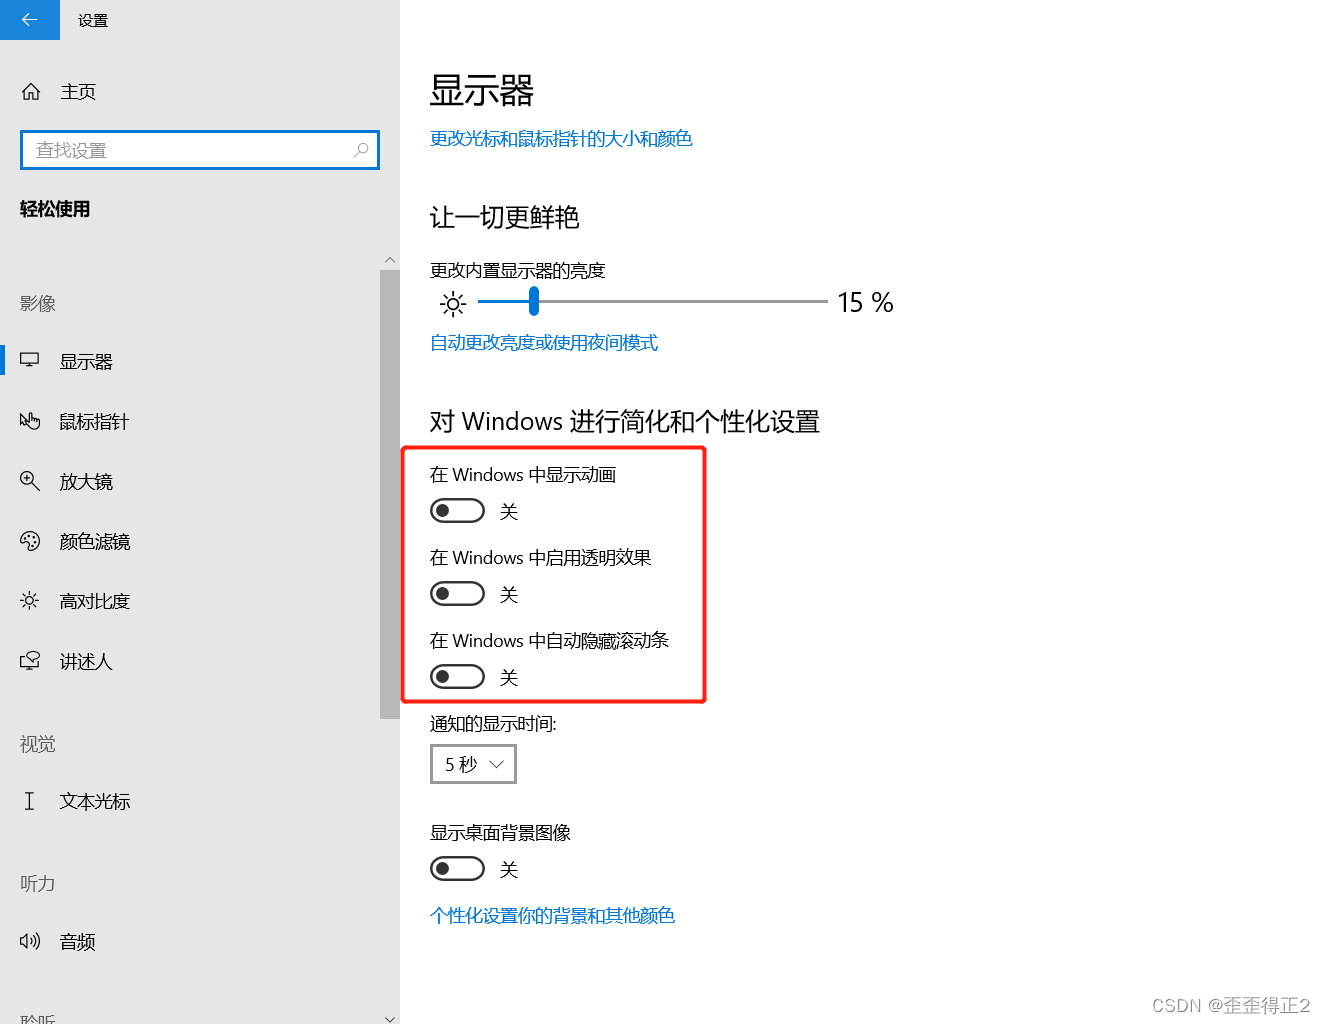Toggle 显示桌面背景图像 switch
Viewport: 1325px width, 1024px height.
457,869
